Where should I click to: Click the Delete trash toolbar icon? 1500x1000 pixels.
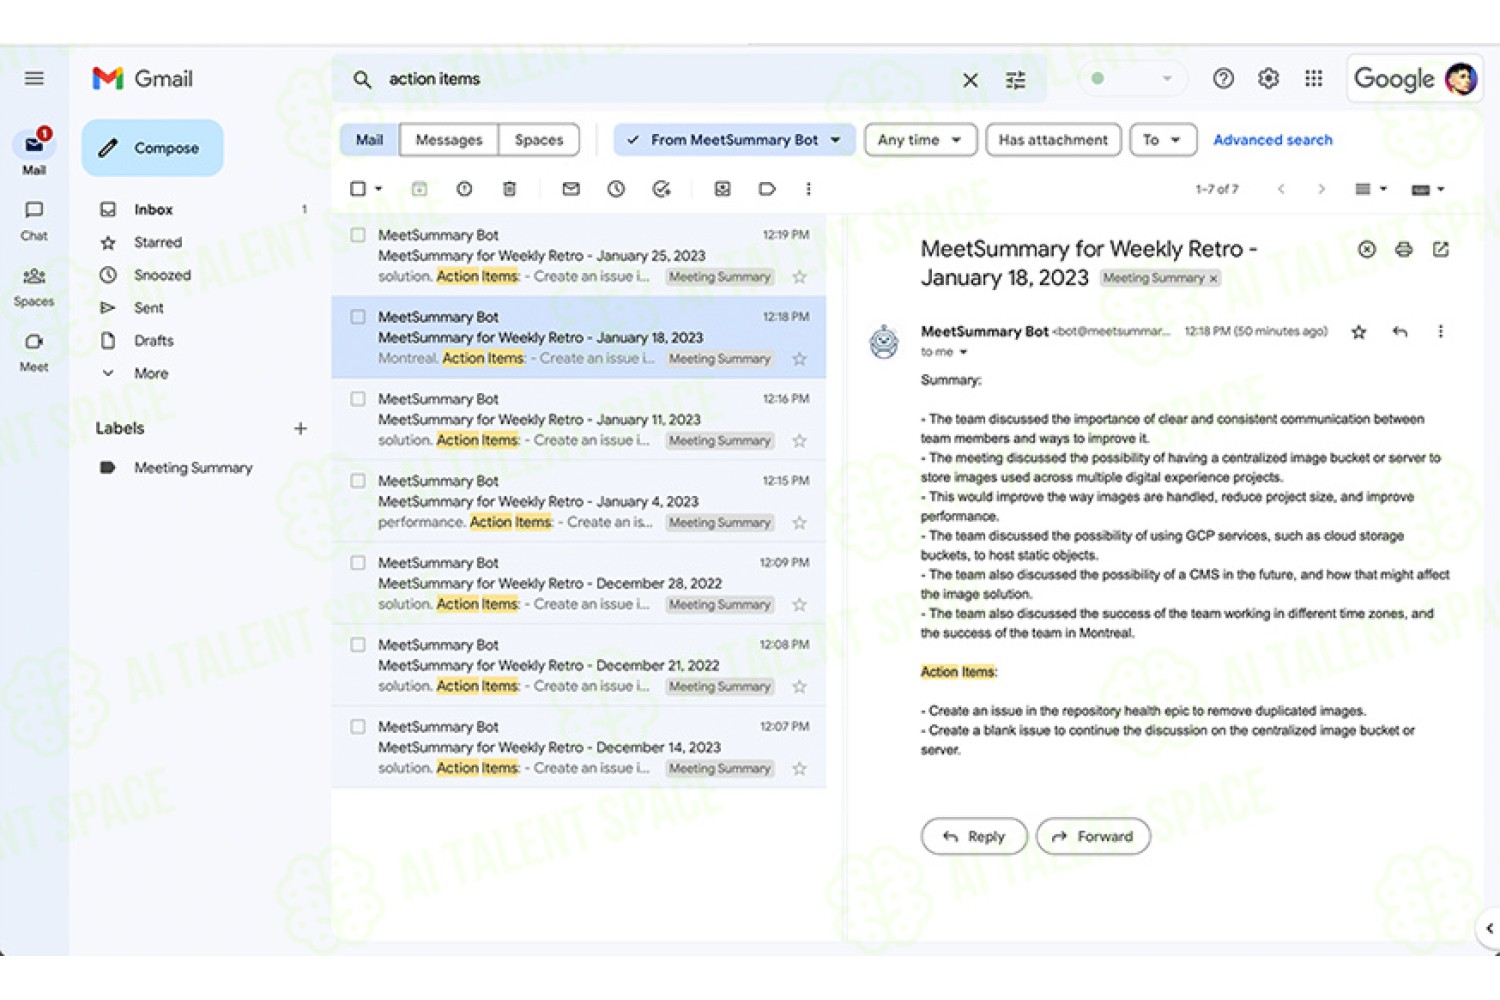(x=509, y=189)
